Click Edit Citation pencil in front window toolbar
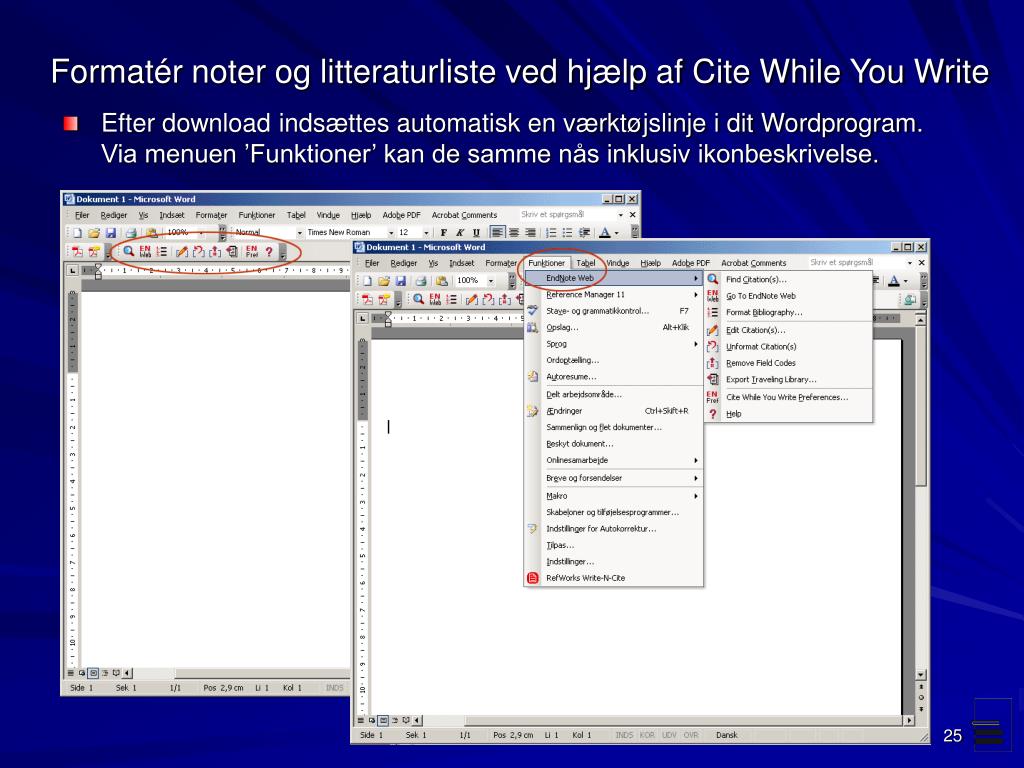Screen dimensions: 1024x768 click(x=472, y=299)
